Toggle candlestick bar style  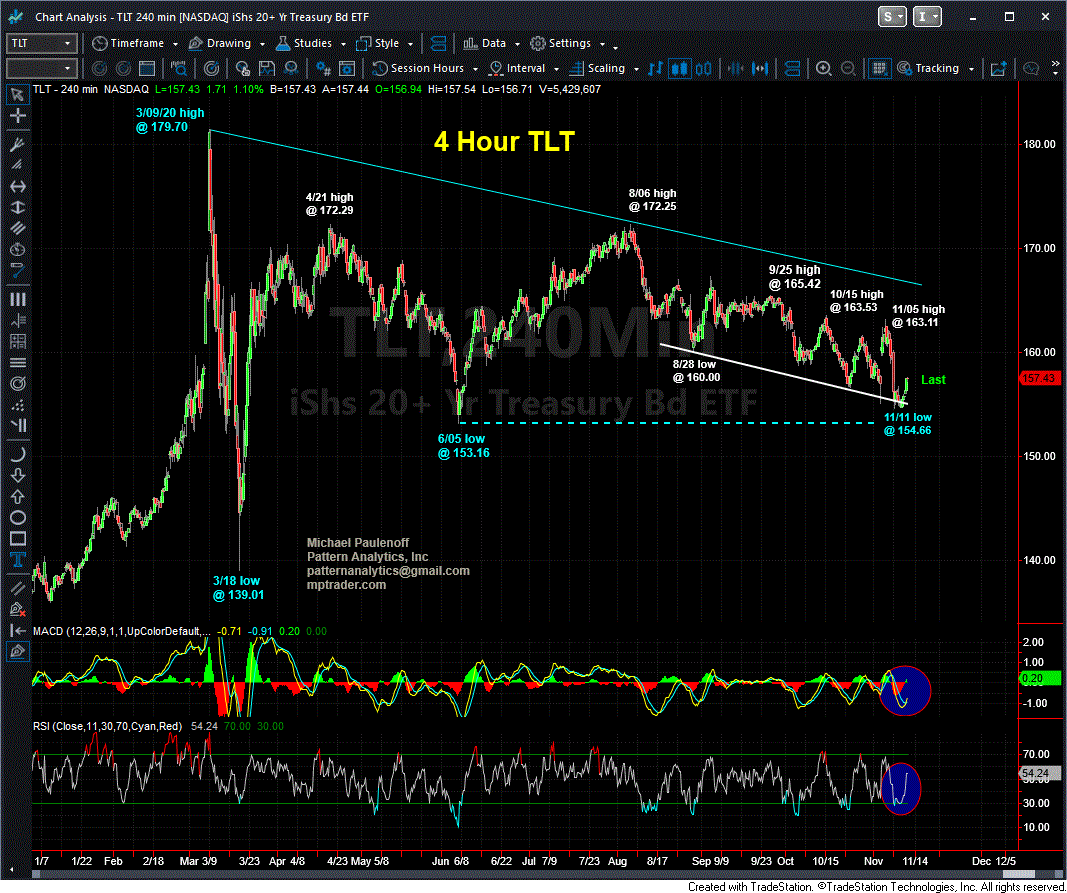[x=681, y=69]
